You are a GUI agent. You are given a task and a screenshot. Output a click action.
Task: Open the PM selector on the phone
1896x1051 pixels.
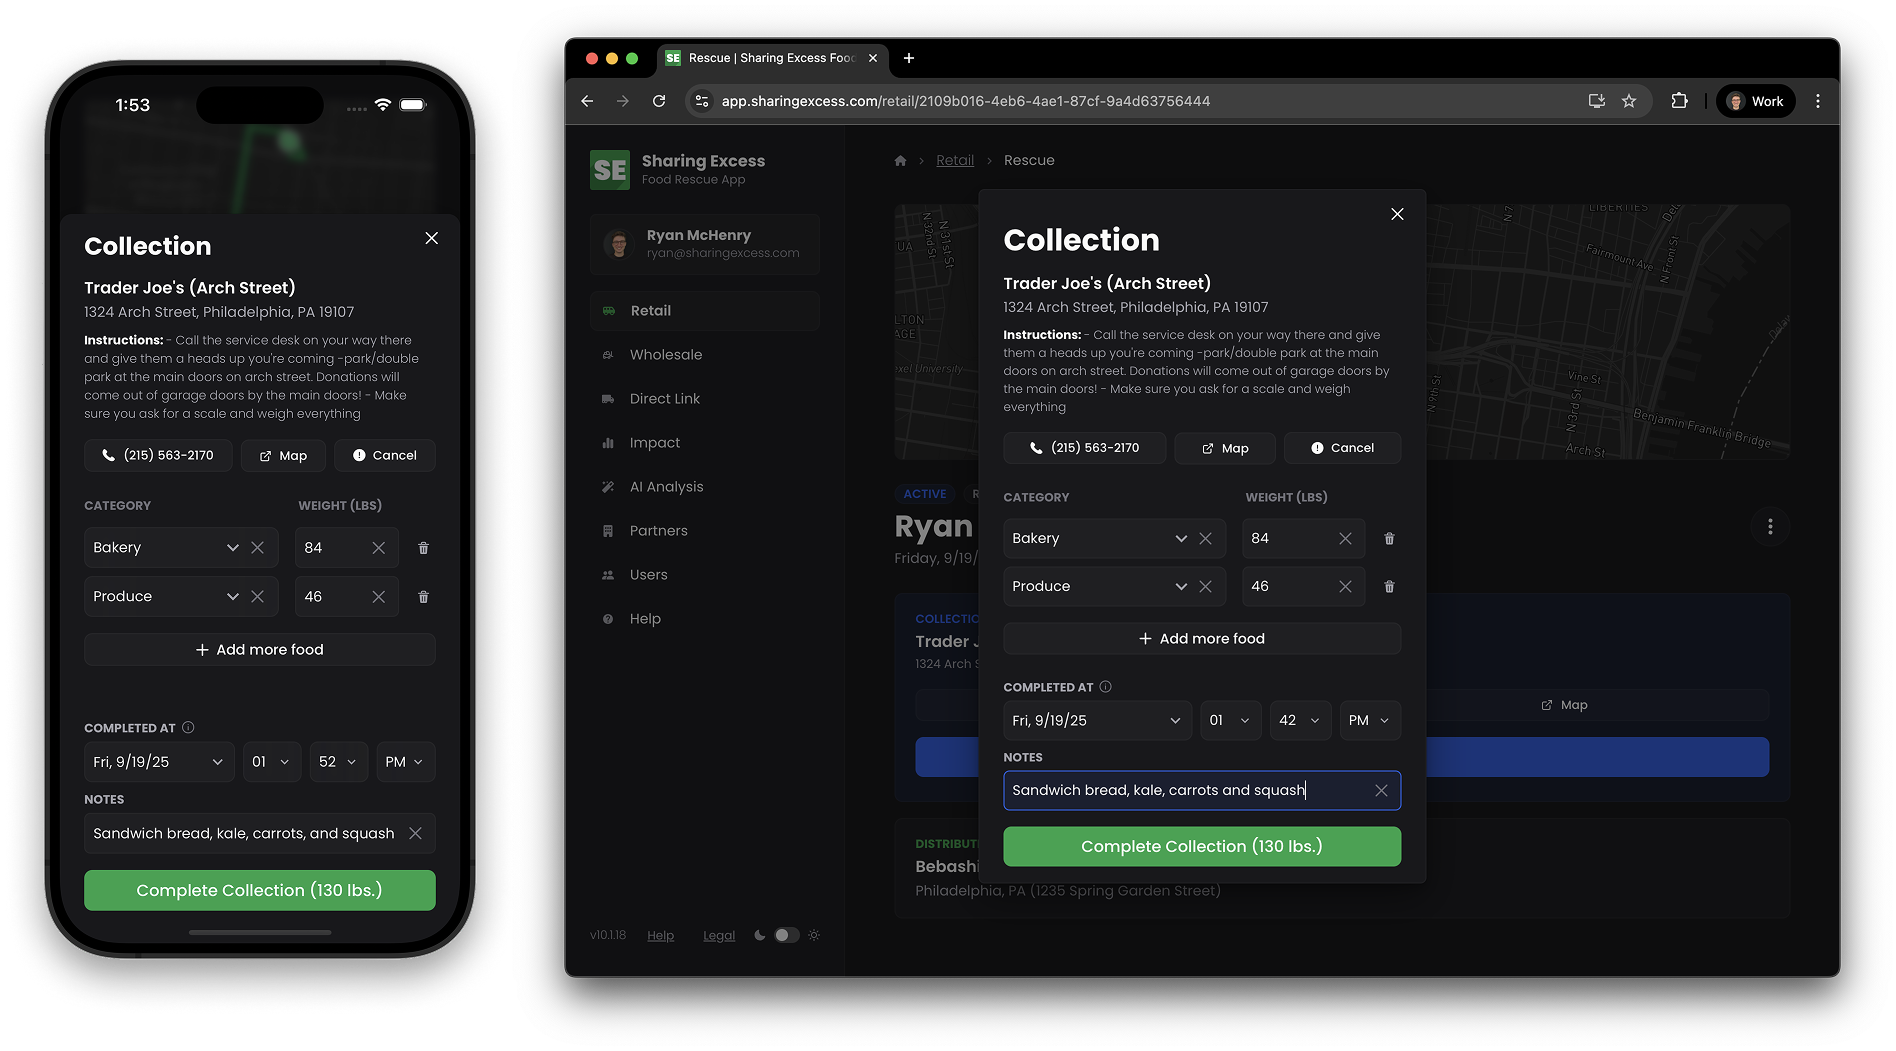point(405,762)
